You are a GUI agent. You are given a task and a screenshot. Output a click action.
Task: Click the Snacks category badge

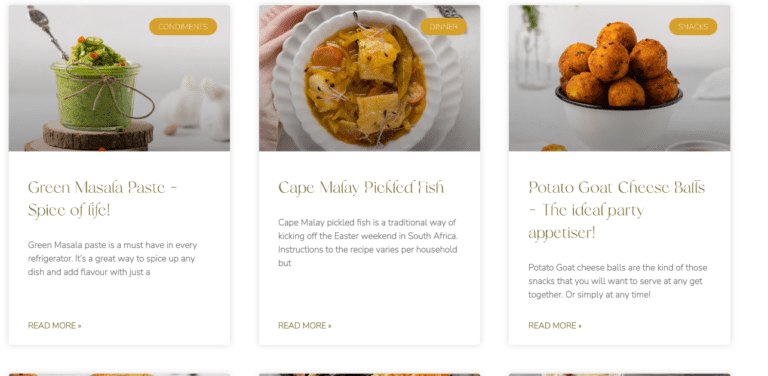point(693,26)
